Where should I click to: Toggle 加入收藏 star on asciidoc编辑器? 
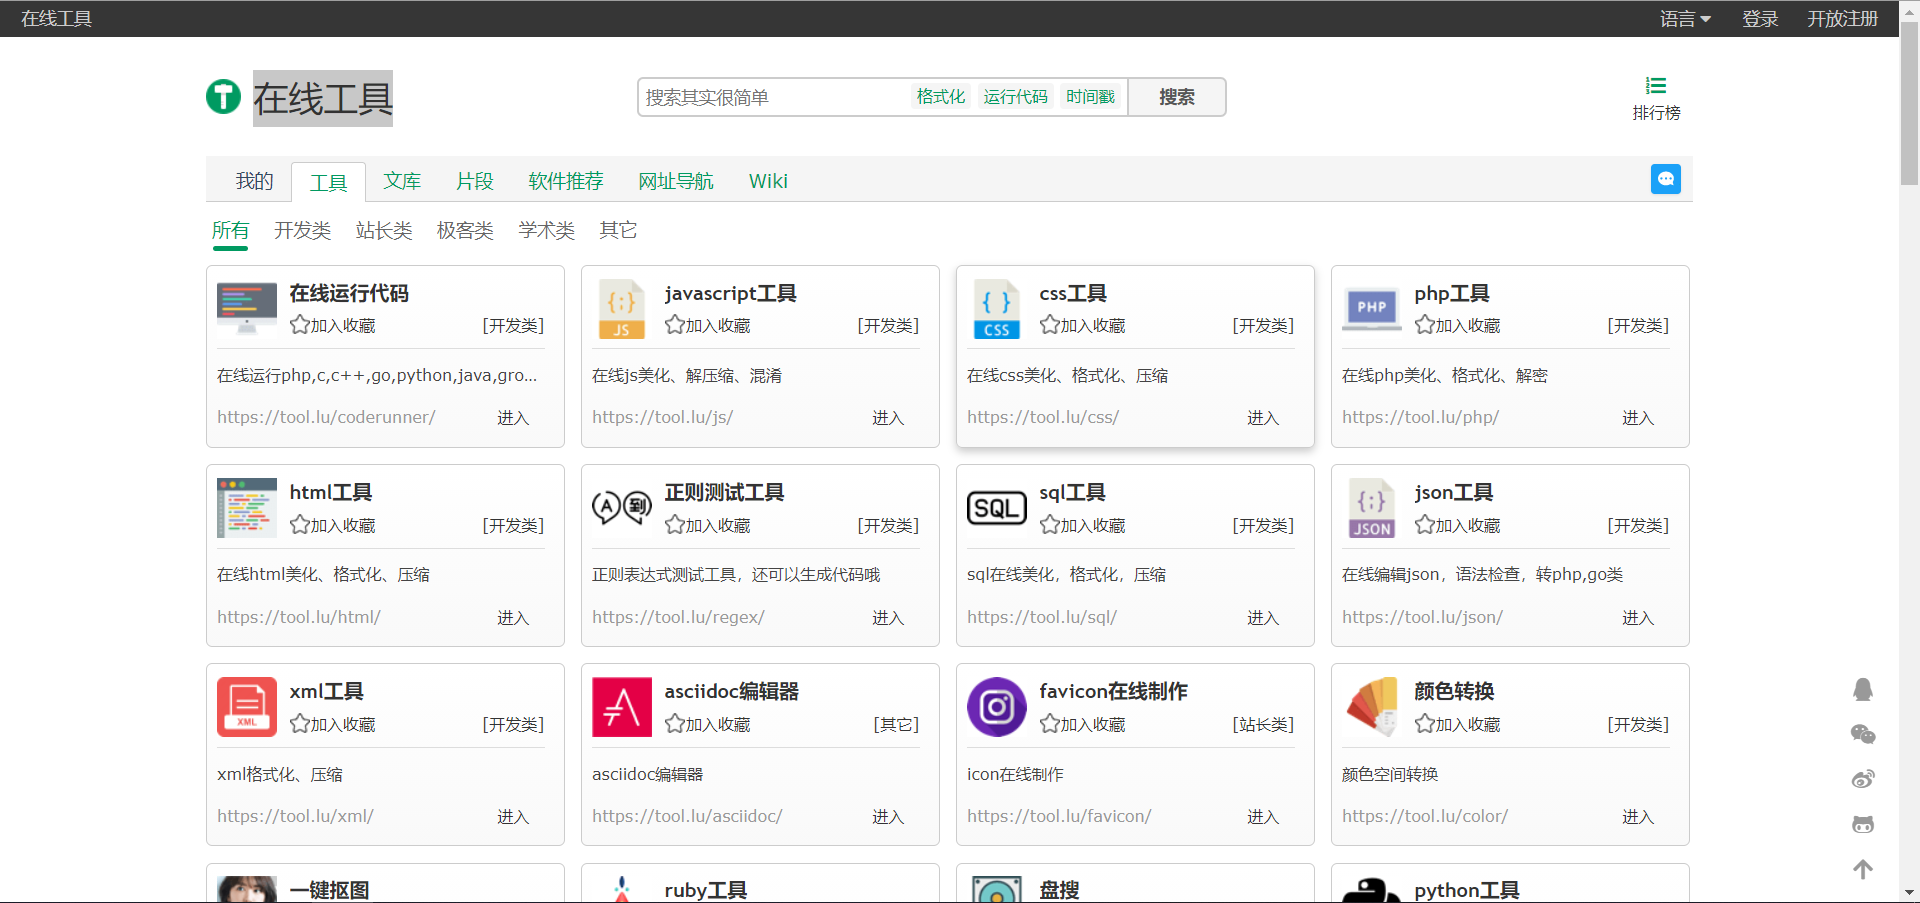(x=676, y=724)
